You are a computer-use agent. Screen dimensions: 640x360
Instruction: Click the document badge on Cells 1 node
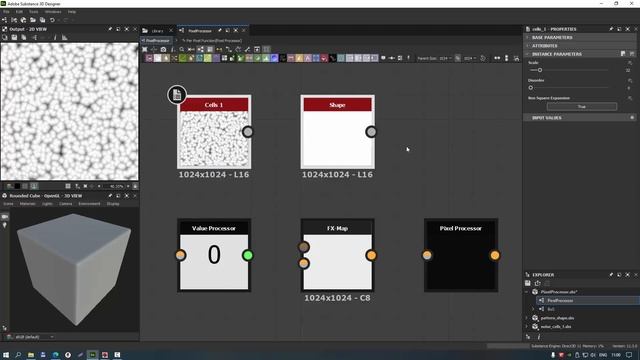tap(177, 95)
